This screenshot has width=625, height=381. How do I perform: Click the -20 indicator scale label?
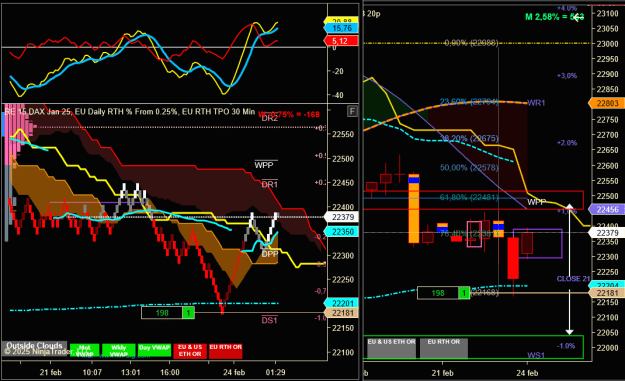point(338,71)
